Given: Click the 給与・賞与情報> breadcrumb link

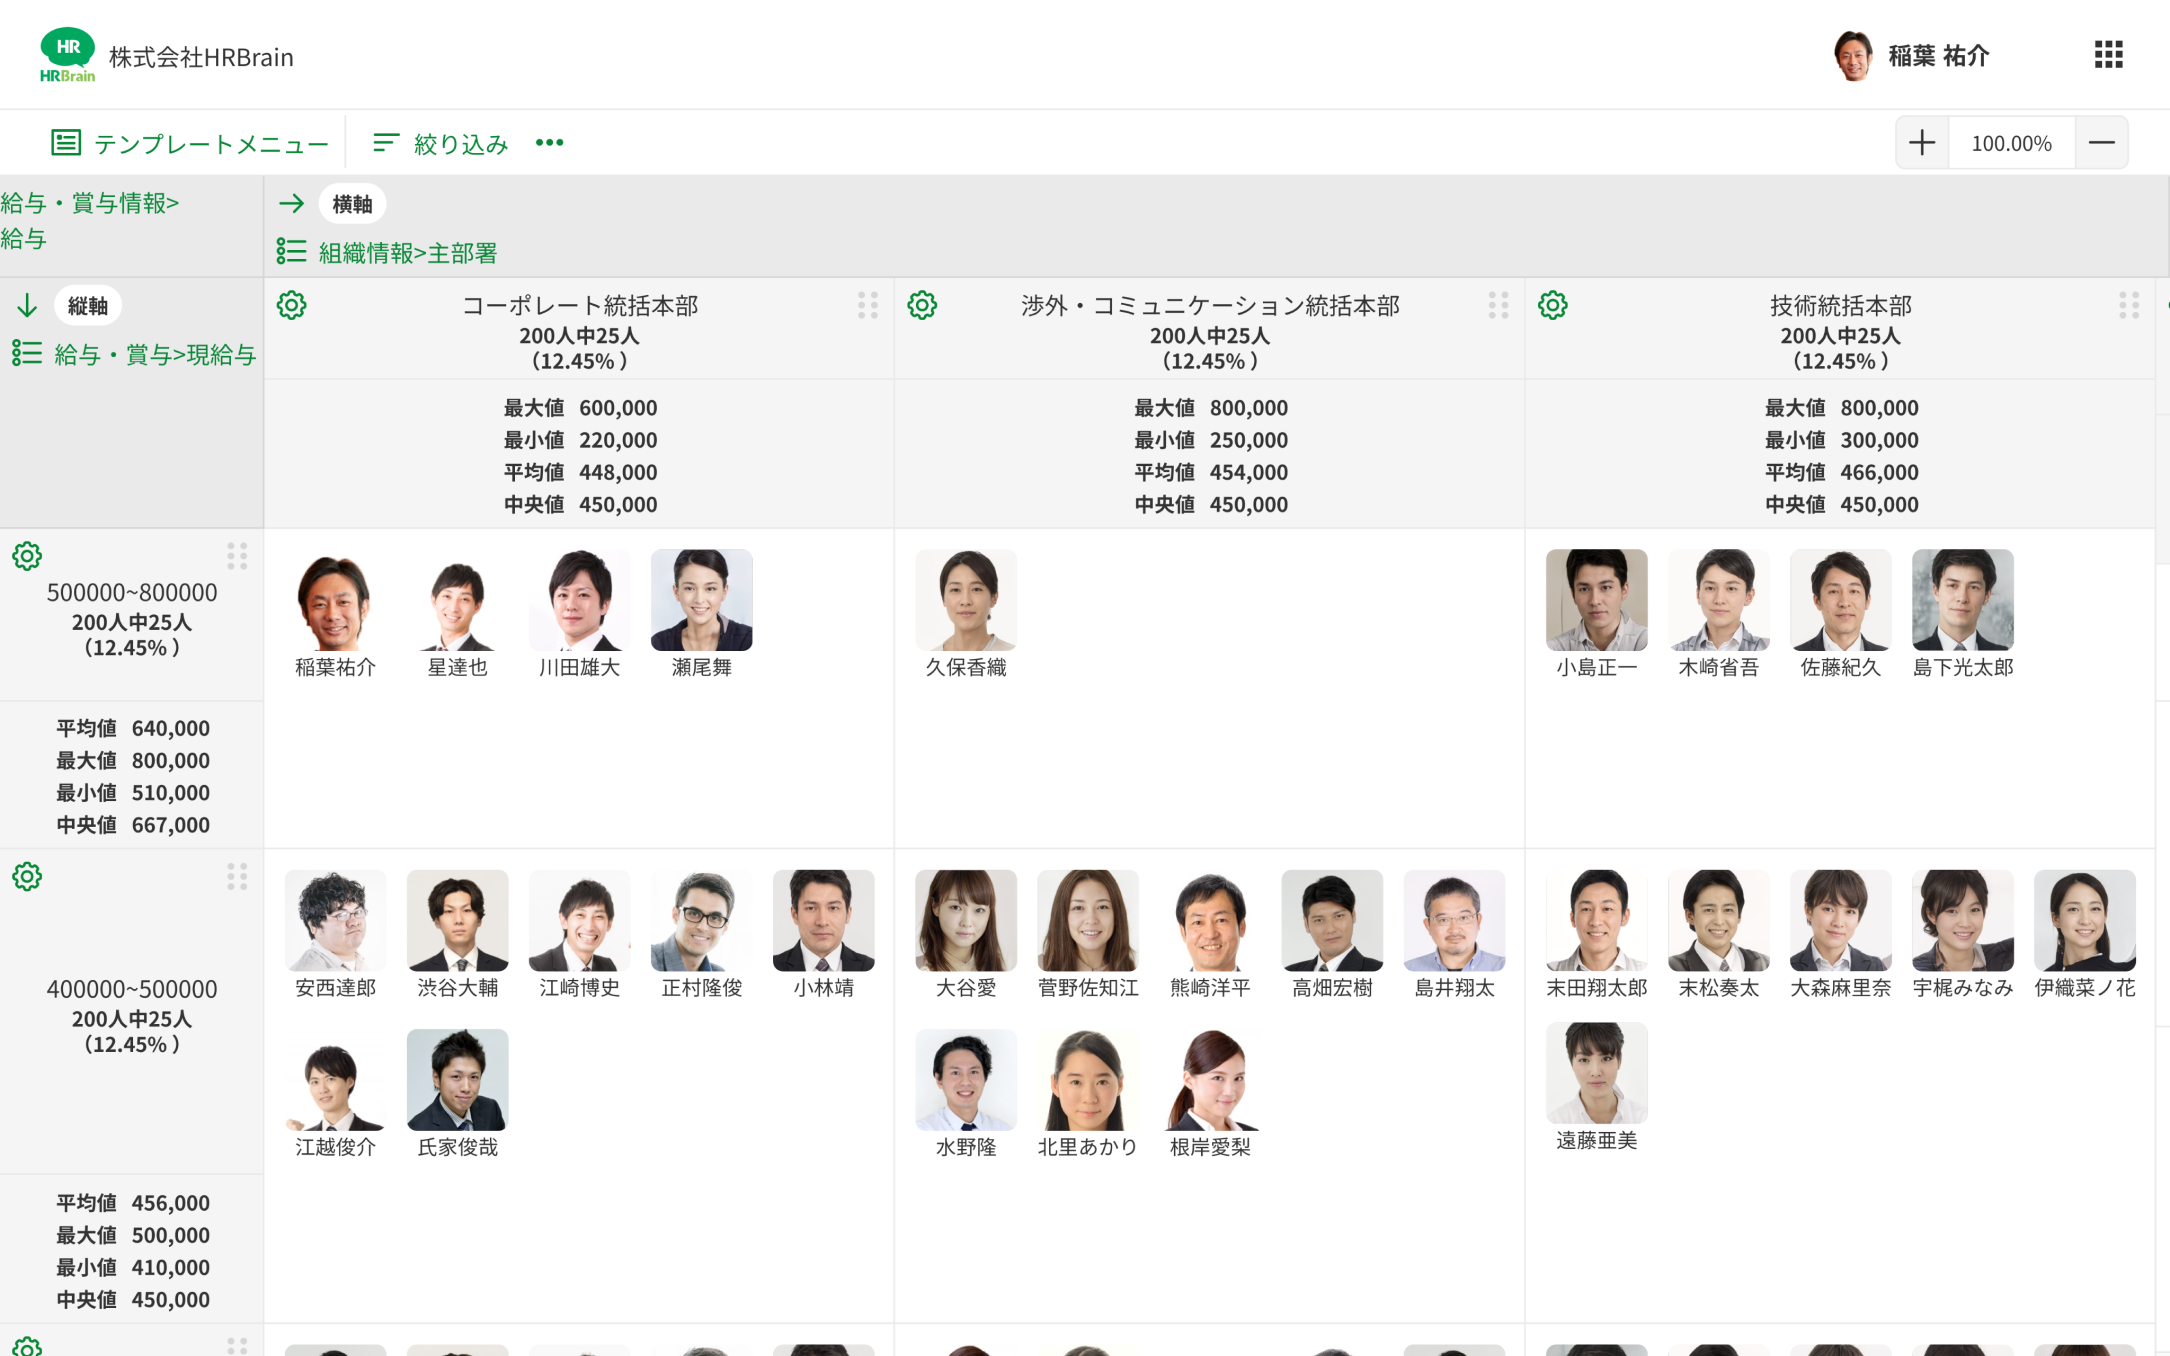Looking at the screenshot, I should [90, 203].
